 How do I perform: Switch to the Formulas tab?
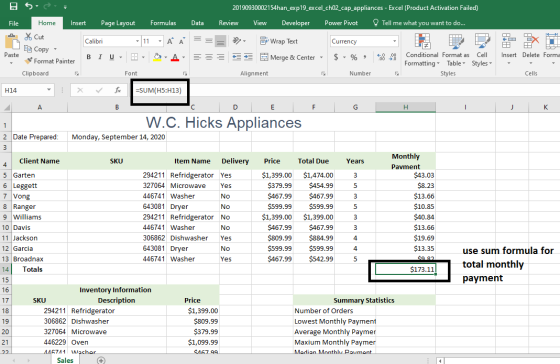click(163, 23)
